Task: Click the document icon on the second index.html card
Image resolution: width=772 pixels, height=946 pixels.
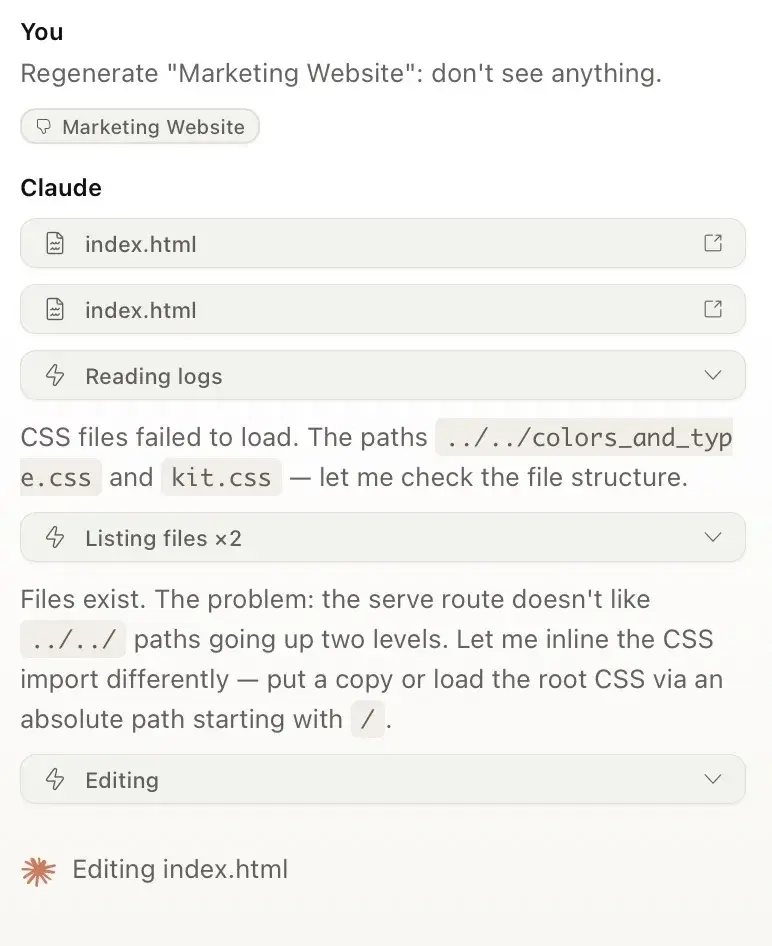Action: tap(55, 310)
